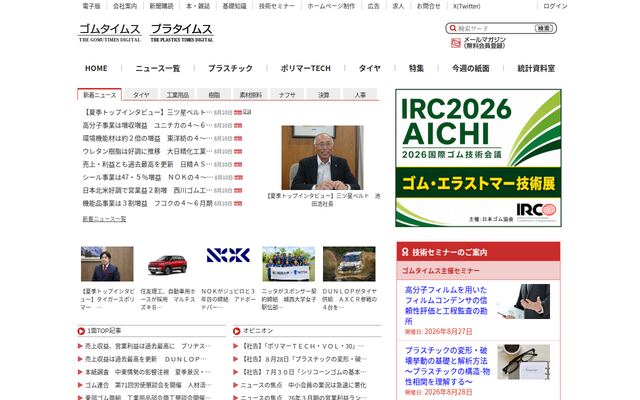This screenshot has height=400, width=640.
Task: Open 新聞購読 in the top bar
Action: (161, 6)
